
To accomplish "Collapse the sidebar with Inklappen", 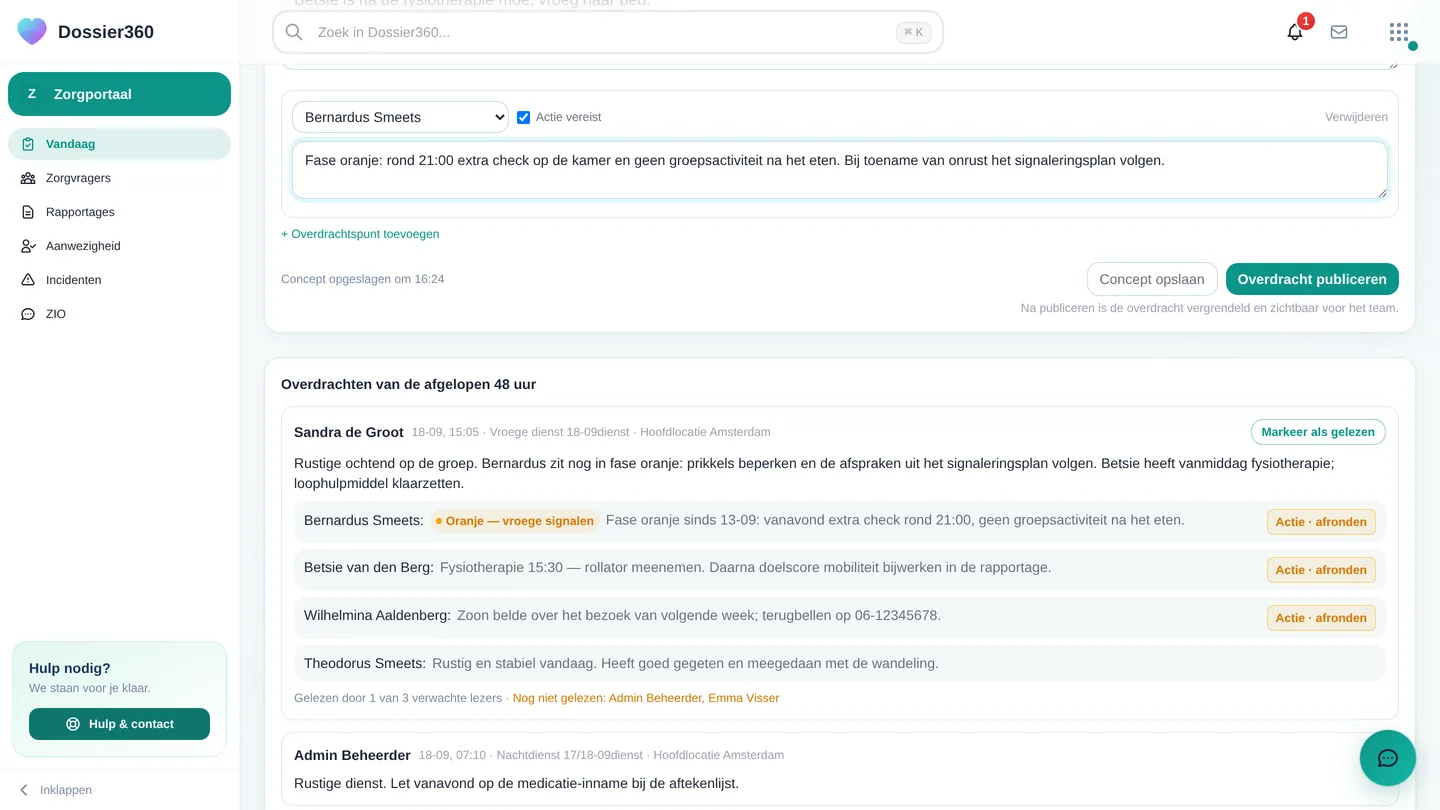I will (x=56, y=790).
